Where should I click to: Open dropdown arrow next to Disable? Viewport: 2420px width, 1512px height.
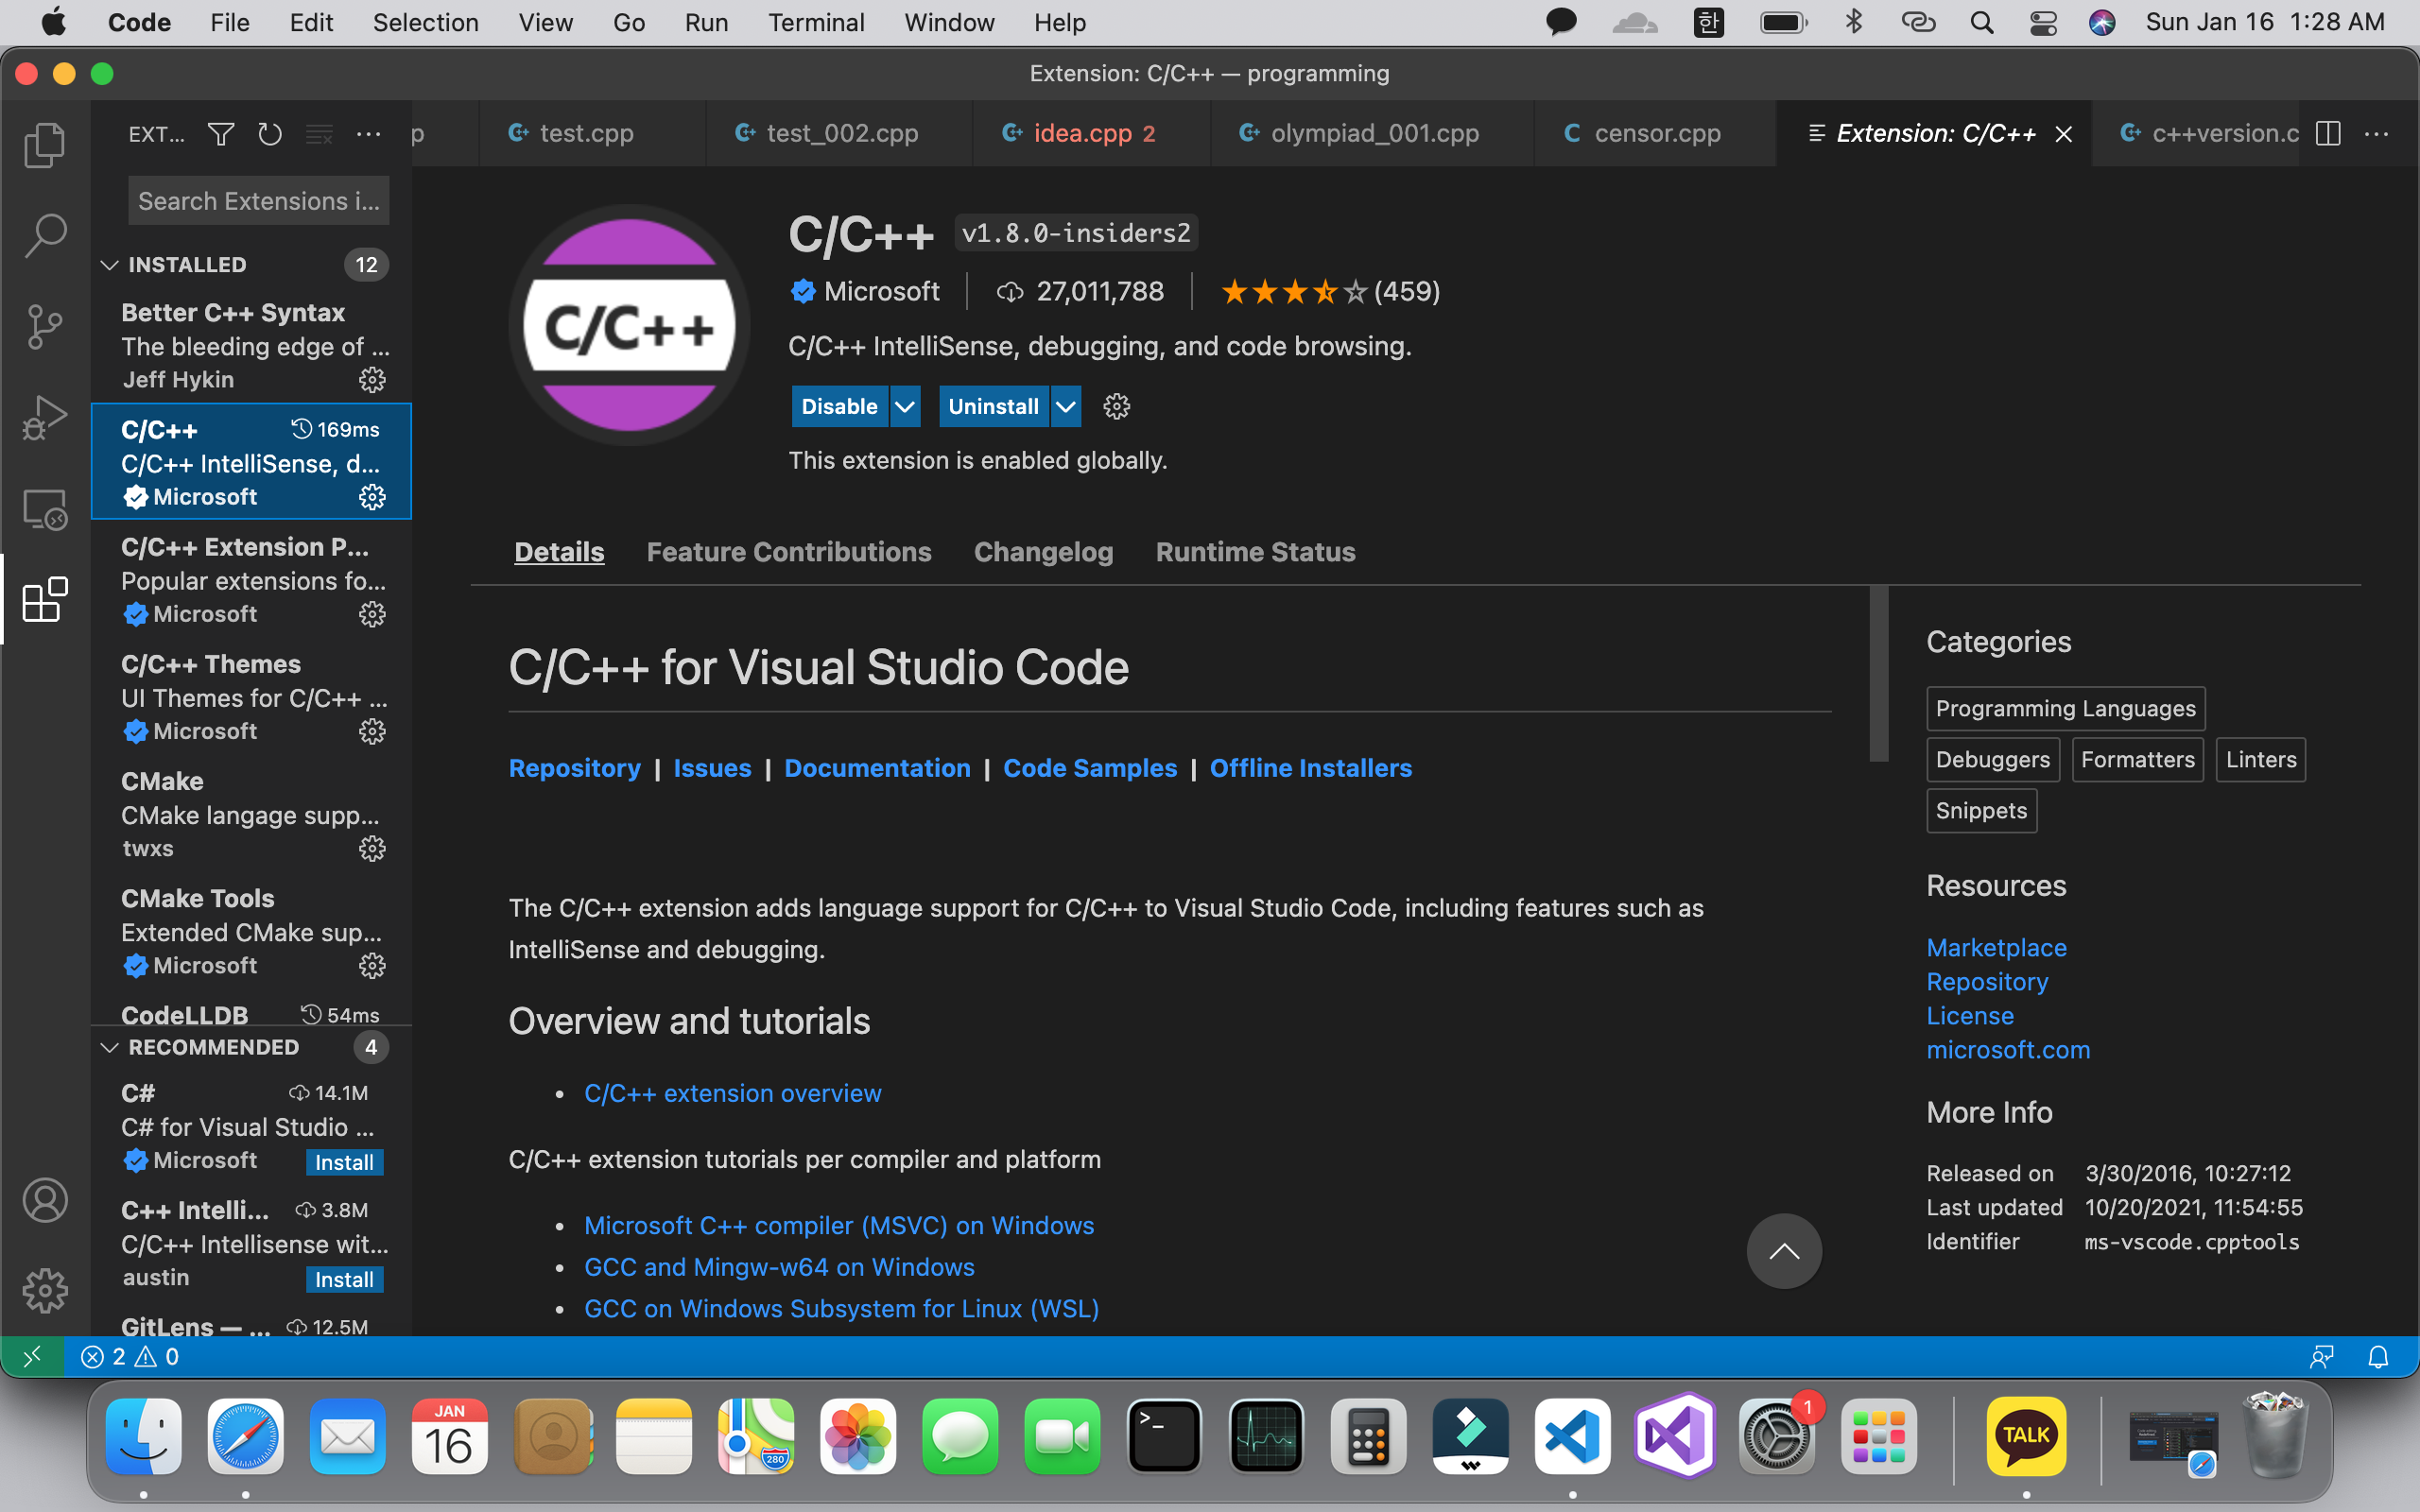(905, 406)
